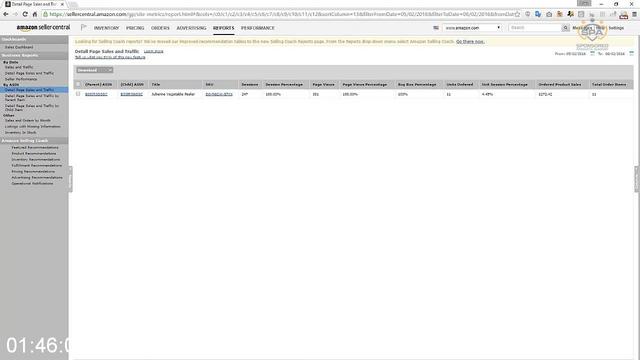
Task: Open Detail Page Sales and Traffic by Parent Item
Action: [x=32, y=98]
